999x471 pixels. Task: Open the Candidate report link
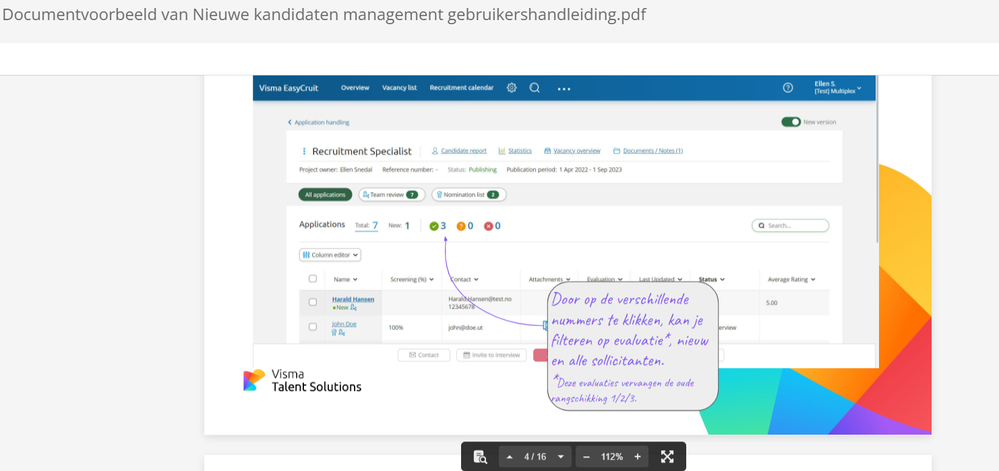[x=459, y=151]
